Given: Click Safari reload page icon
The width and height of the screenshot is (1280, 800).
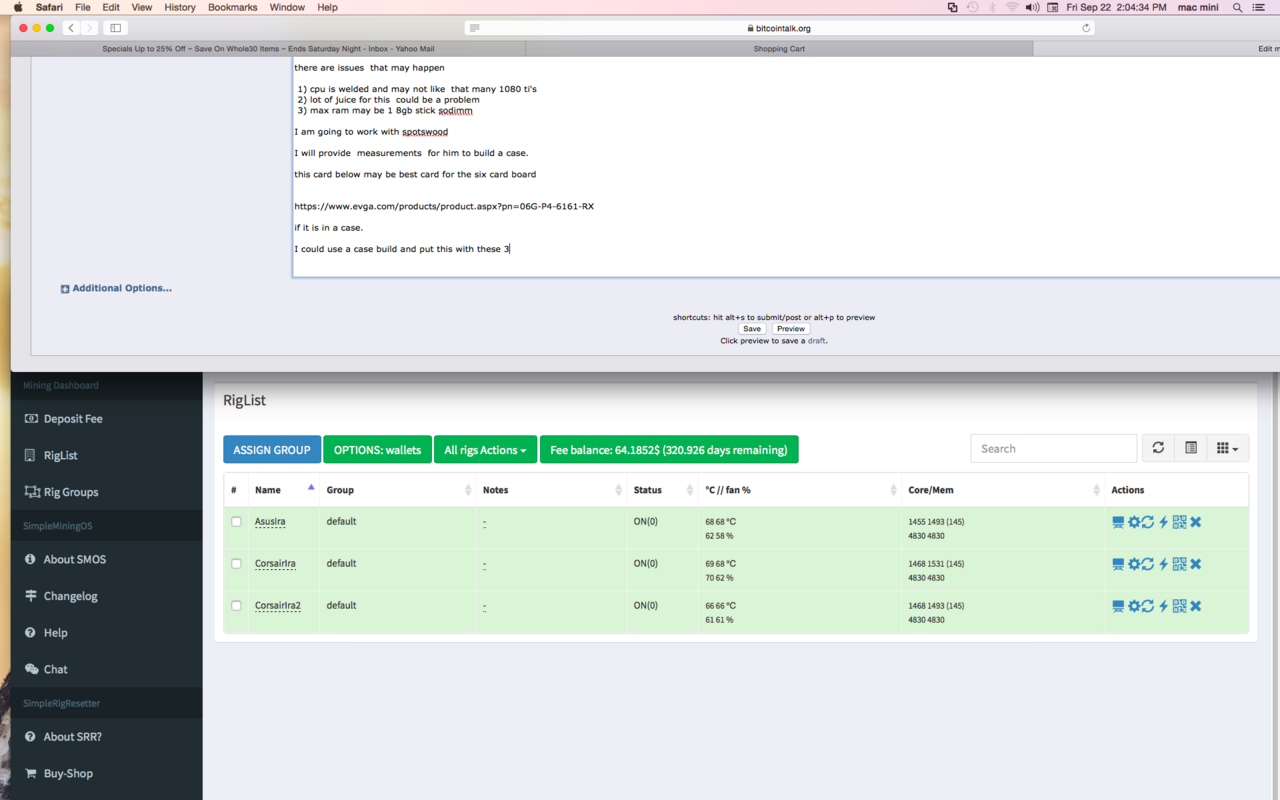Looking at the screenshot, I should [x=1086, y=28].
